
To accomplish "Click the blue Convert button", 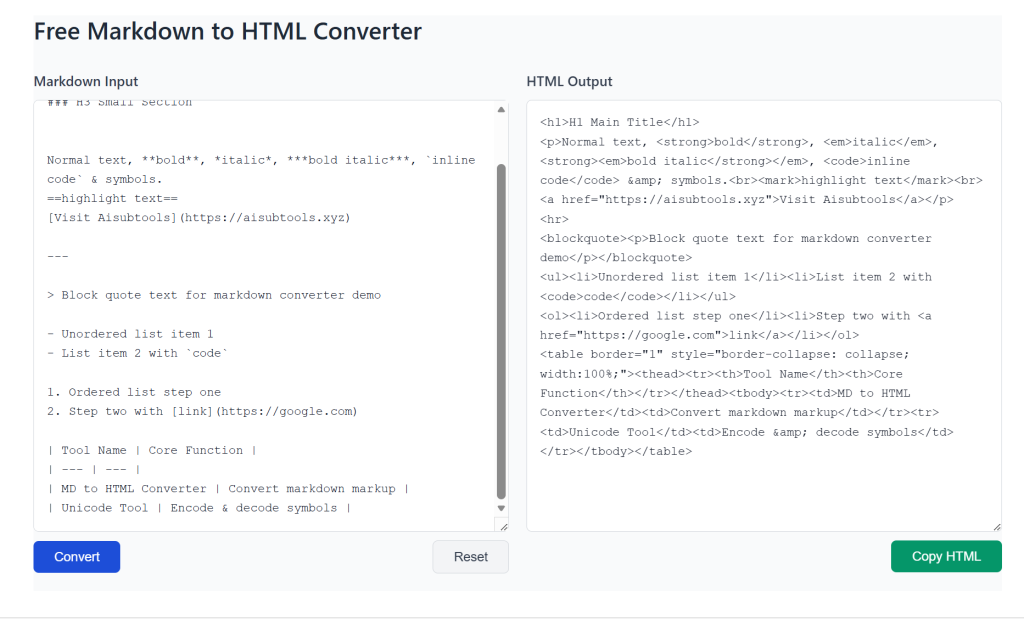I will click(x=76, y=557).
